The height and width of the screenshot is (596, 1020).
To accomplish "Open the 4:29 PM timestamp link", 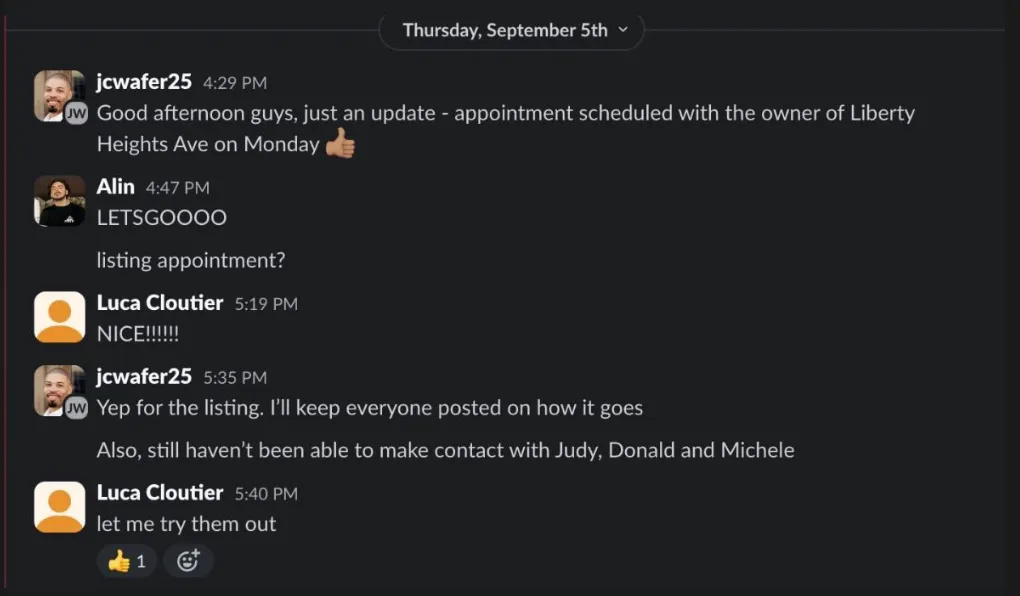I will 235,84.
